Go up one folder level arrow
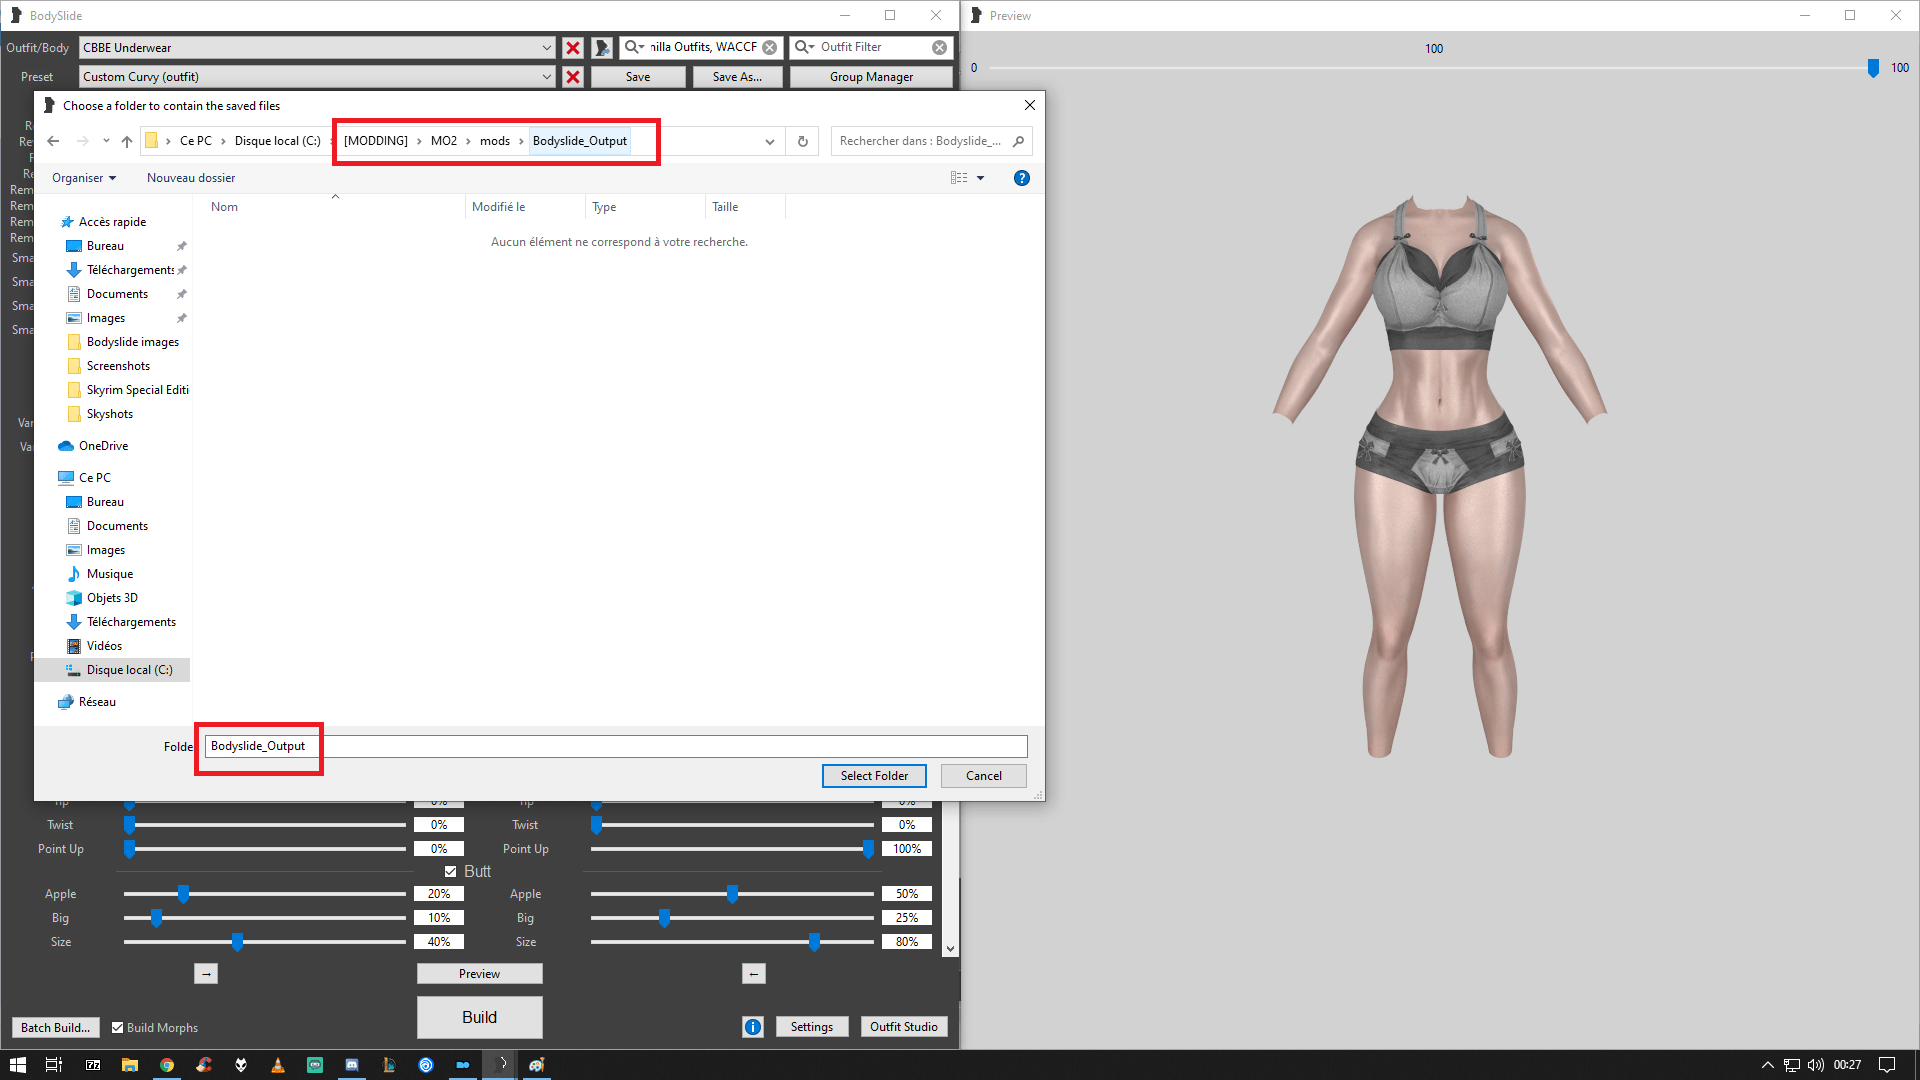1920x1080 pixels. pyautogui.click(x=127, y=141)
